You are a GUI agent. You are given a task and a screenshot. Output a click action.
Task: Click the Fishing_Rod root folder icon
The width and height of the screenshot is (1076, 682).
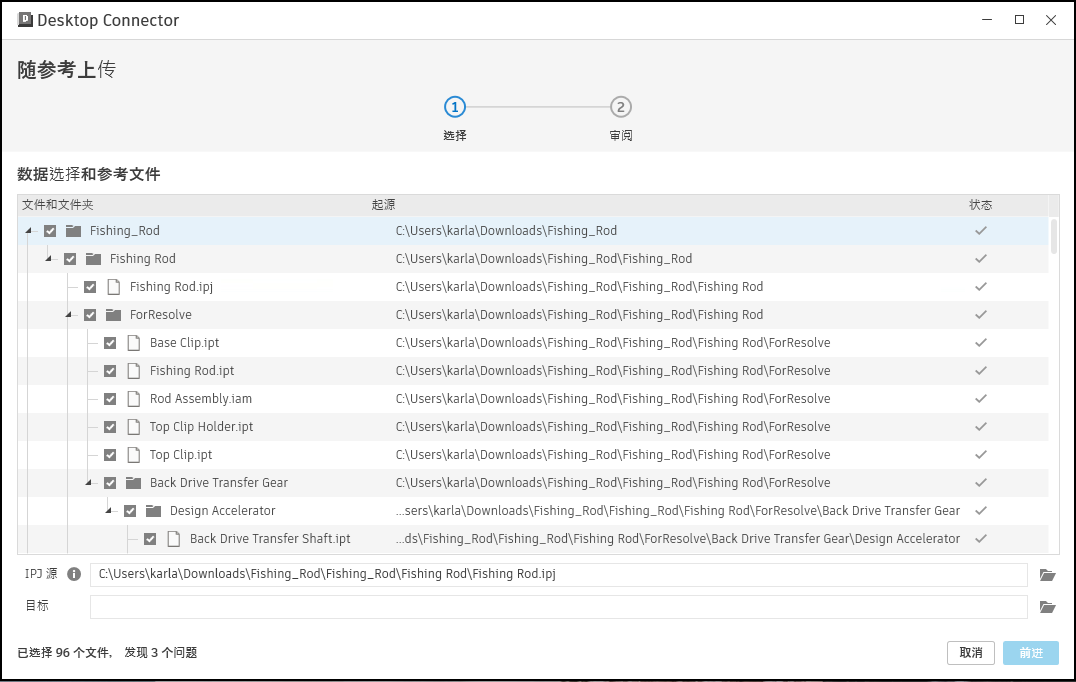pos(73,231)
